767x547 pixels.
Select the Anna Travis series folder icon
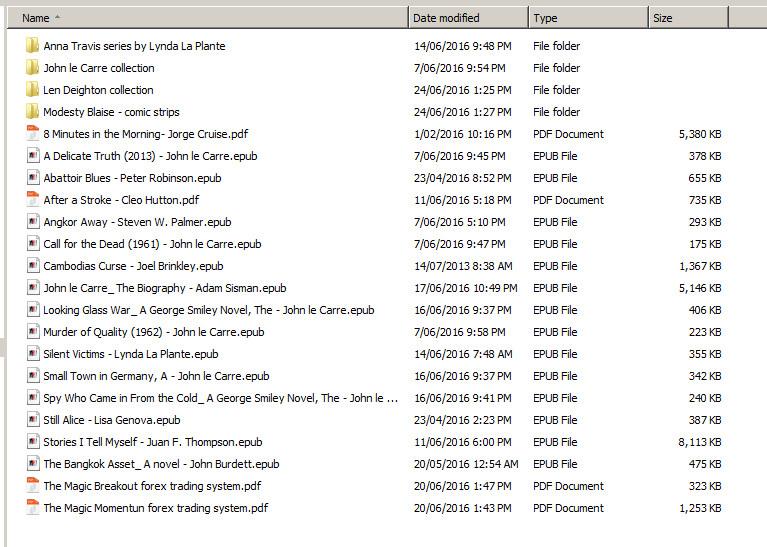point(32,46)
